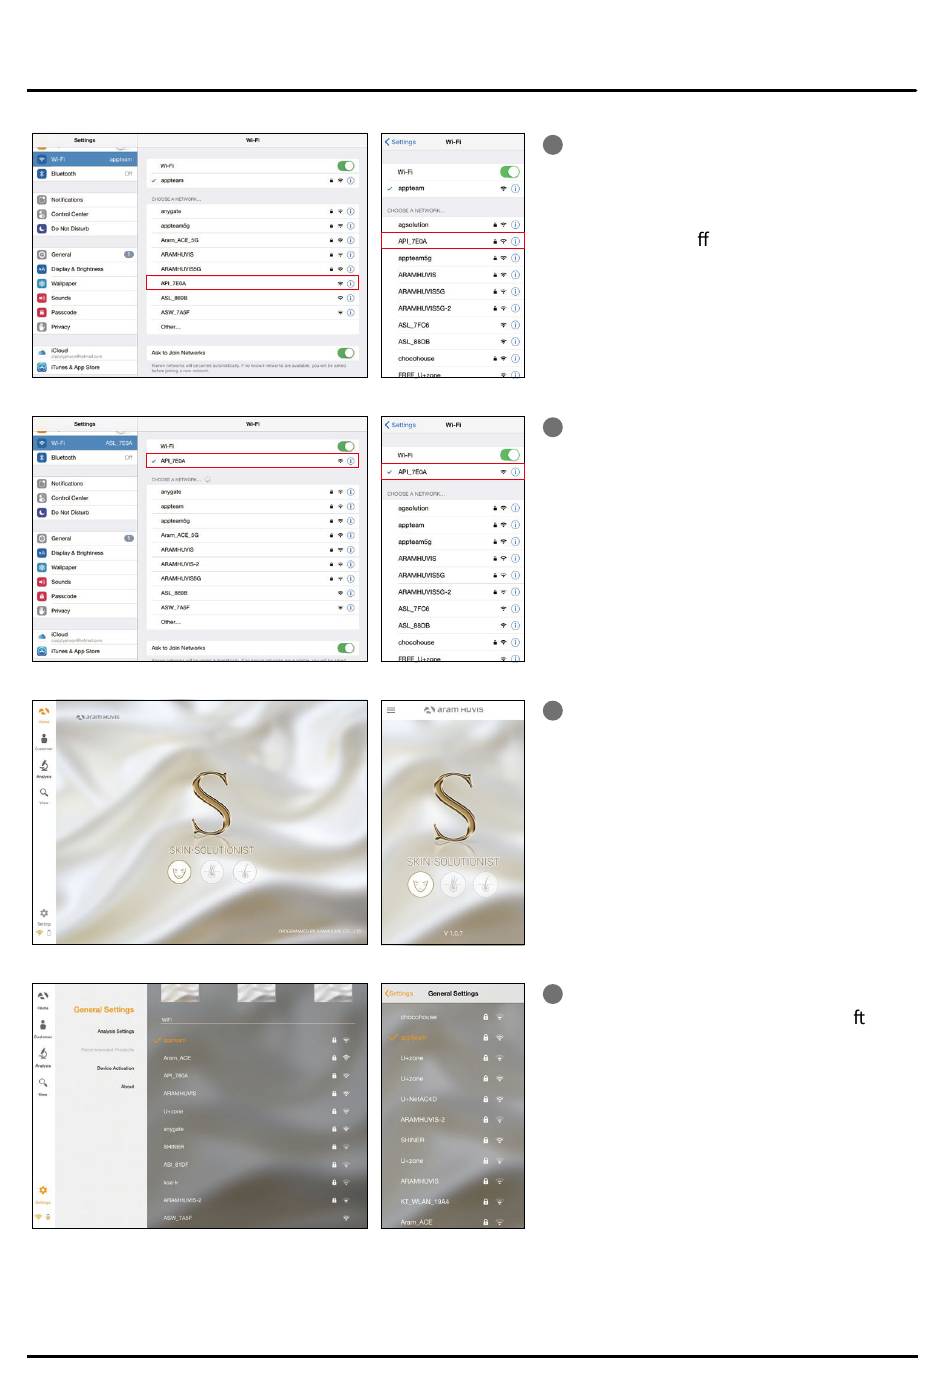Open hamburger menu on phone Skin Solutionist screen
Screen dimensions: 950x1392
391,710
